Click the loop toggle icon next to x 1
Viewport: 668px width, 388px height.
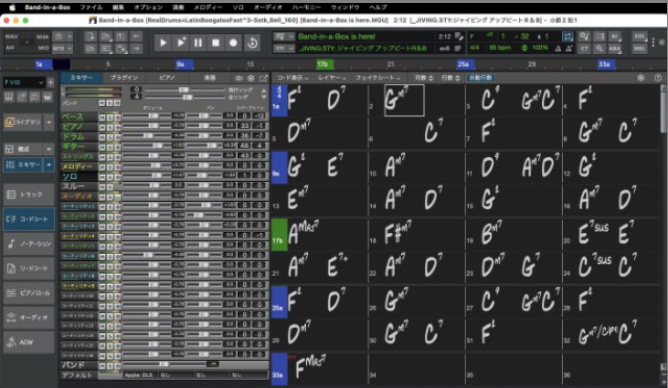pos(567,37)
